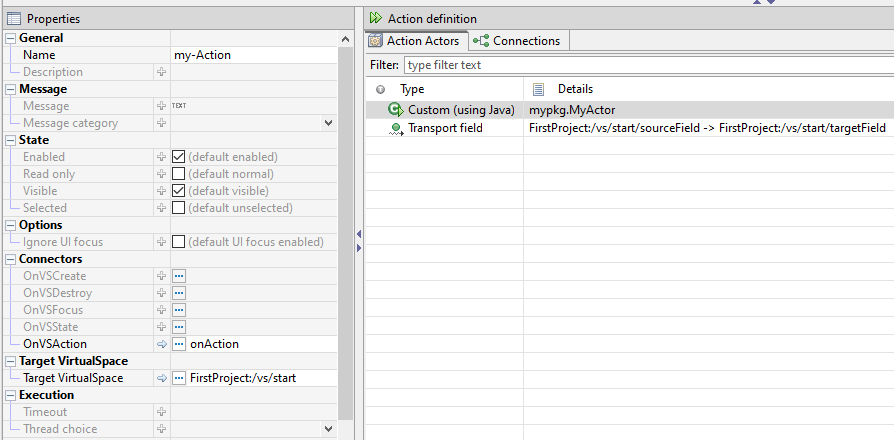
Task: Open the OnVSCreate connector browse button
Action: 179,276
